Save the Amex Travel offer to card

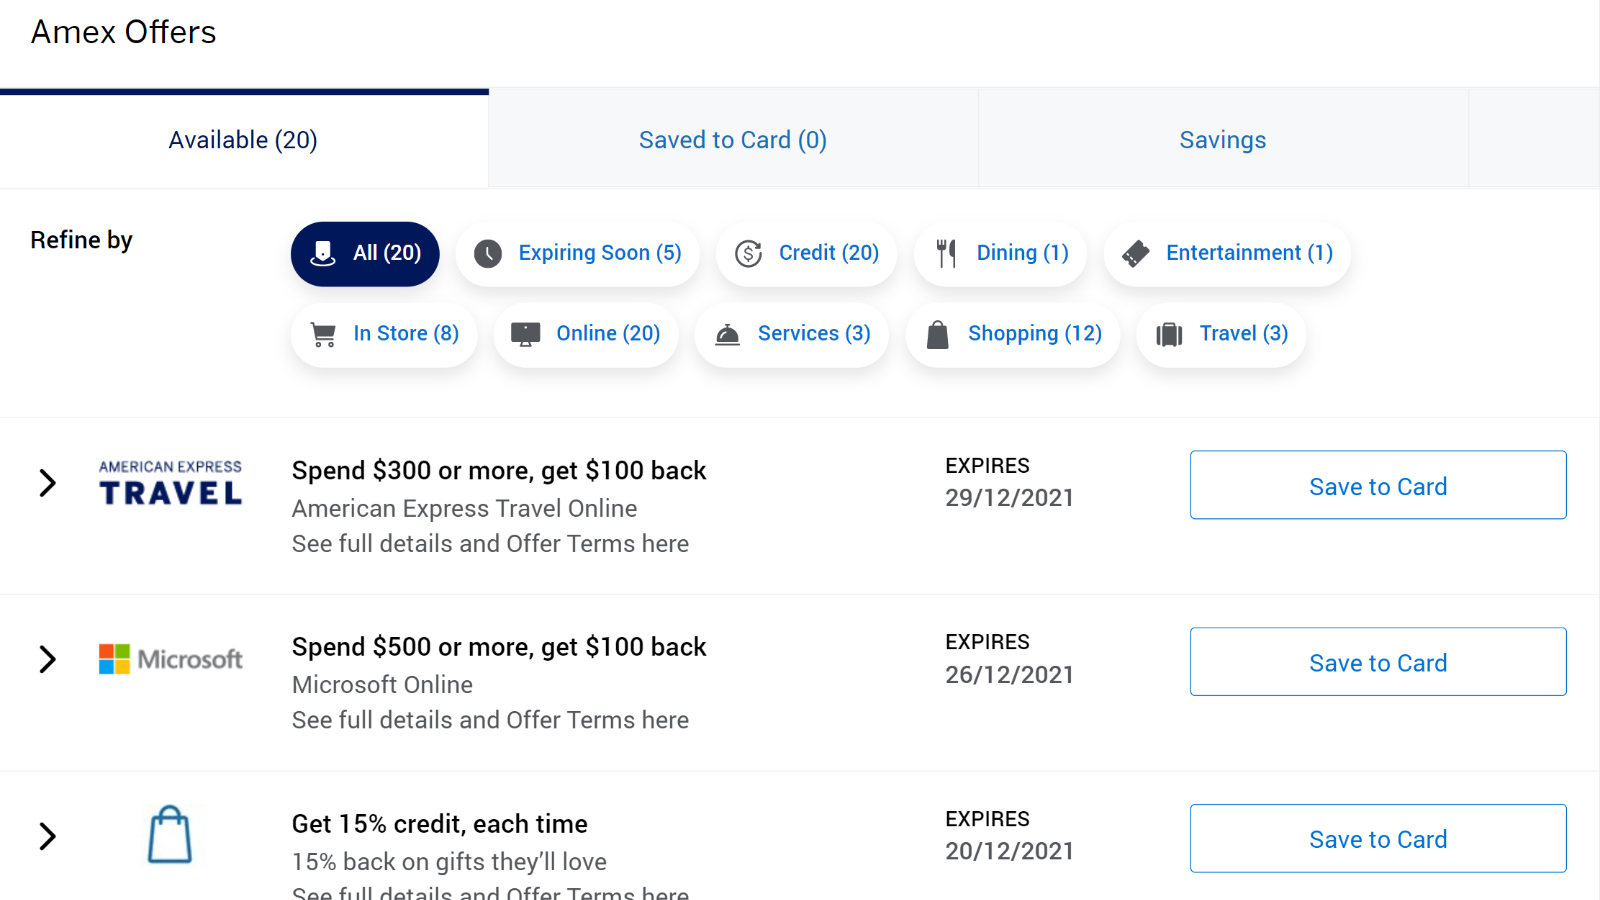pos(1378,485)
